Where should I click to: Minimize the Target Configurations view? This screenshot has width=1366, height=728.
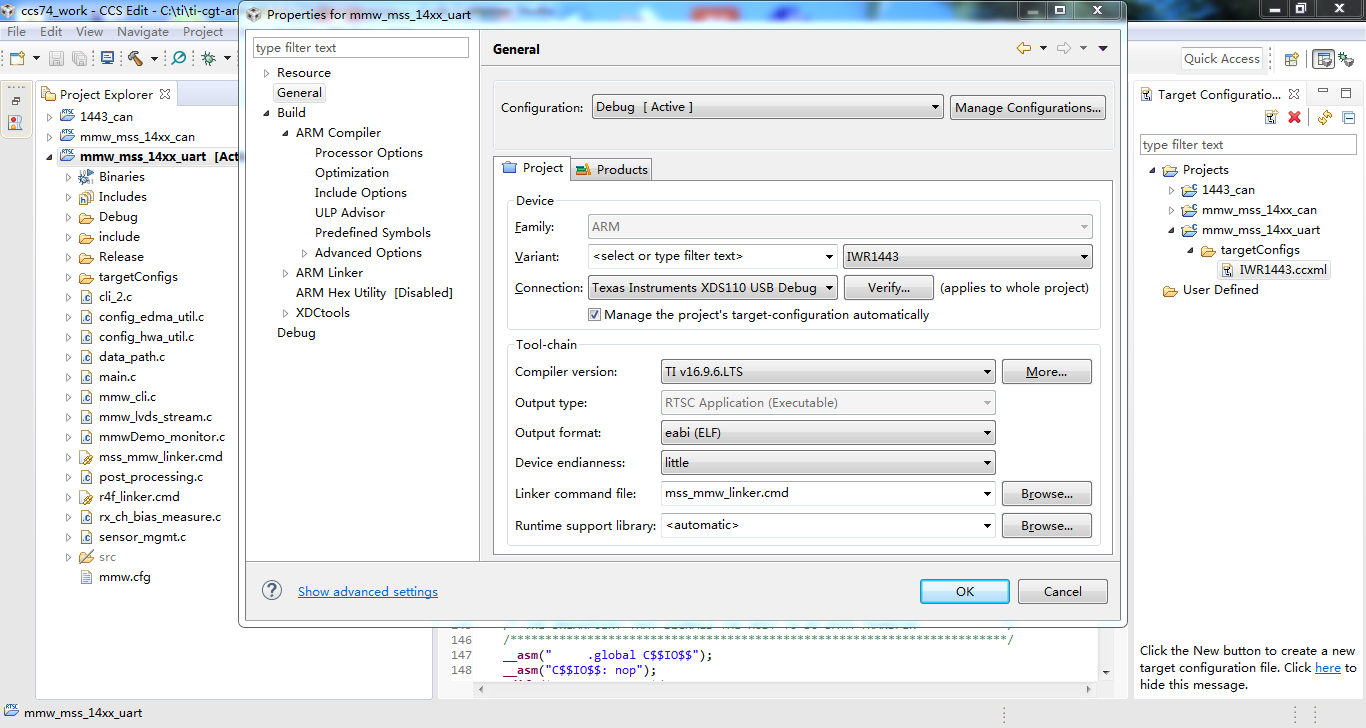point(1322,92)
